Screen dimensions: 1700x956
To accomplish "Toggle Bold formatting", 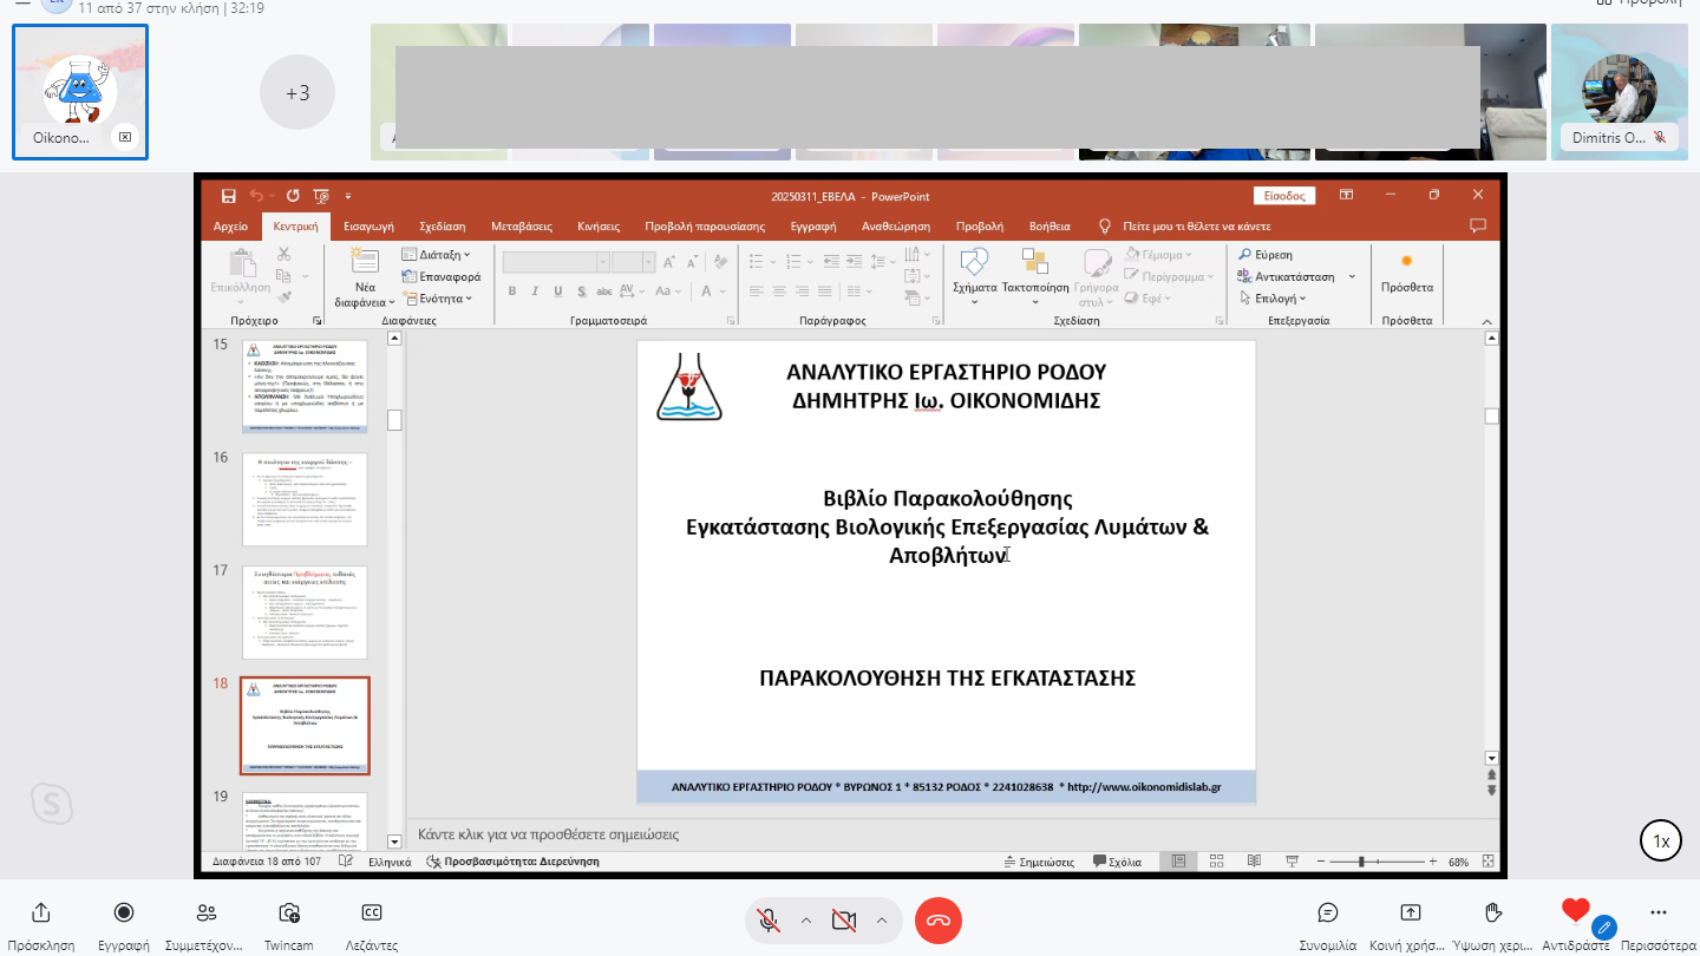I will pyautogui.click(x=512, y=291).
